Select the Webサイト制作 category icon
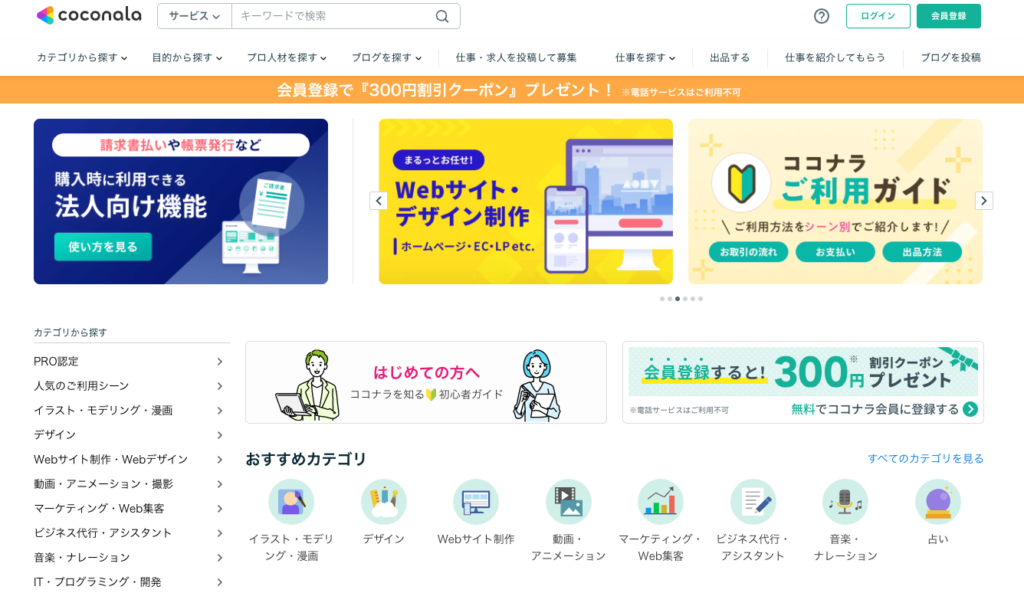The image size is (1024, 593). tap(476, 502)
